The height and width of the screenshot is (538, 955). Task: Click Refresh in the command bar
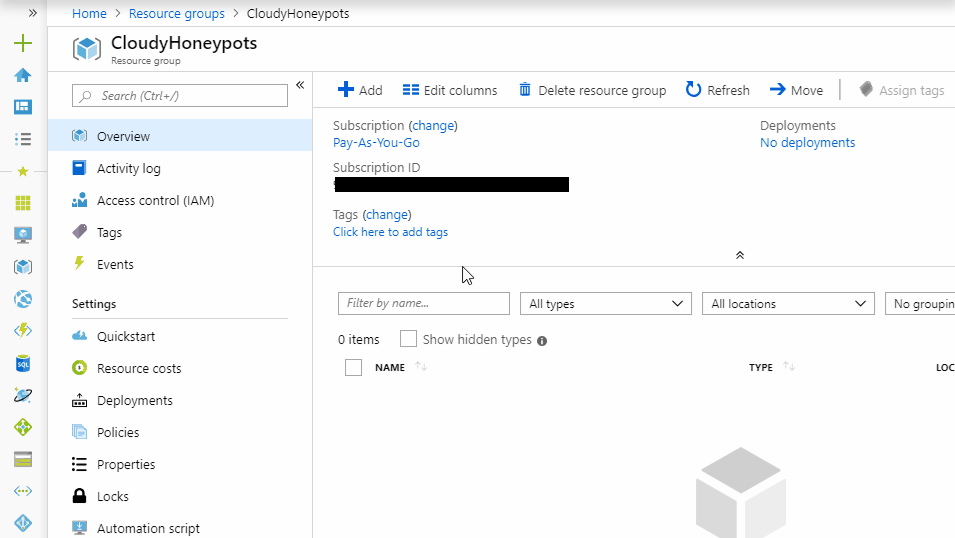coord(717,90)
